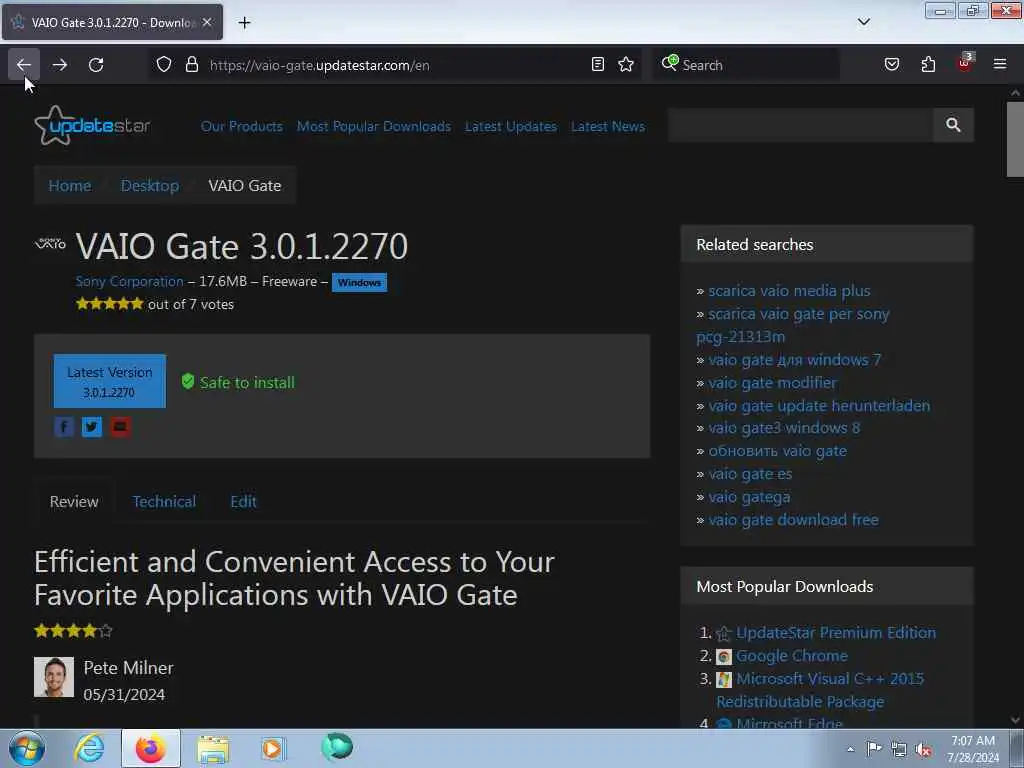Open Windows Media Player taskbar icon

click(273, 749)
